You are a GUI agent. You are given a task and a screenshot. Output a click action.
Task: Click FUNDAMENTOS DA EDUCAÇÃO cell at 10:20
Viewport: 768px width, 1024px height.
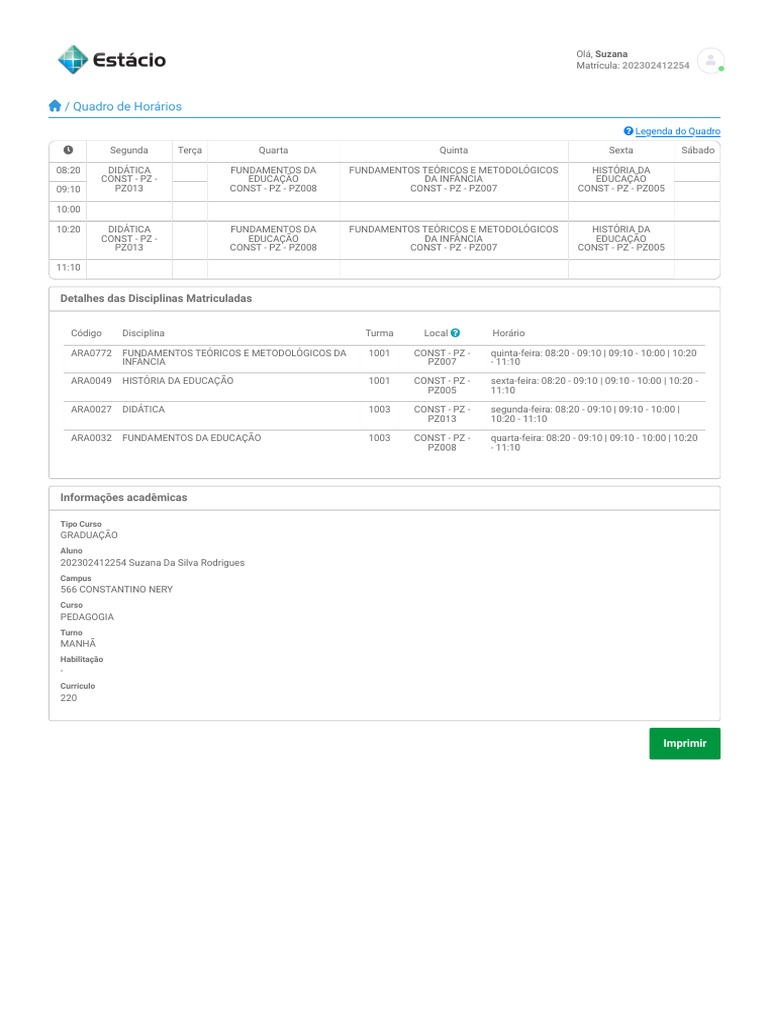pyautogui.click(x=273, y=238)
